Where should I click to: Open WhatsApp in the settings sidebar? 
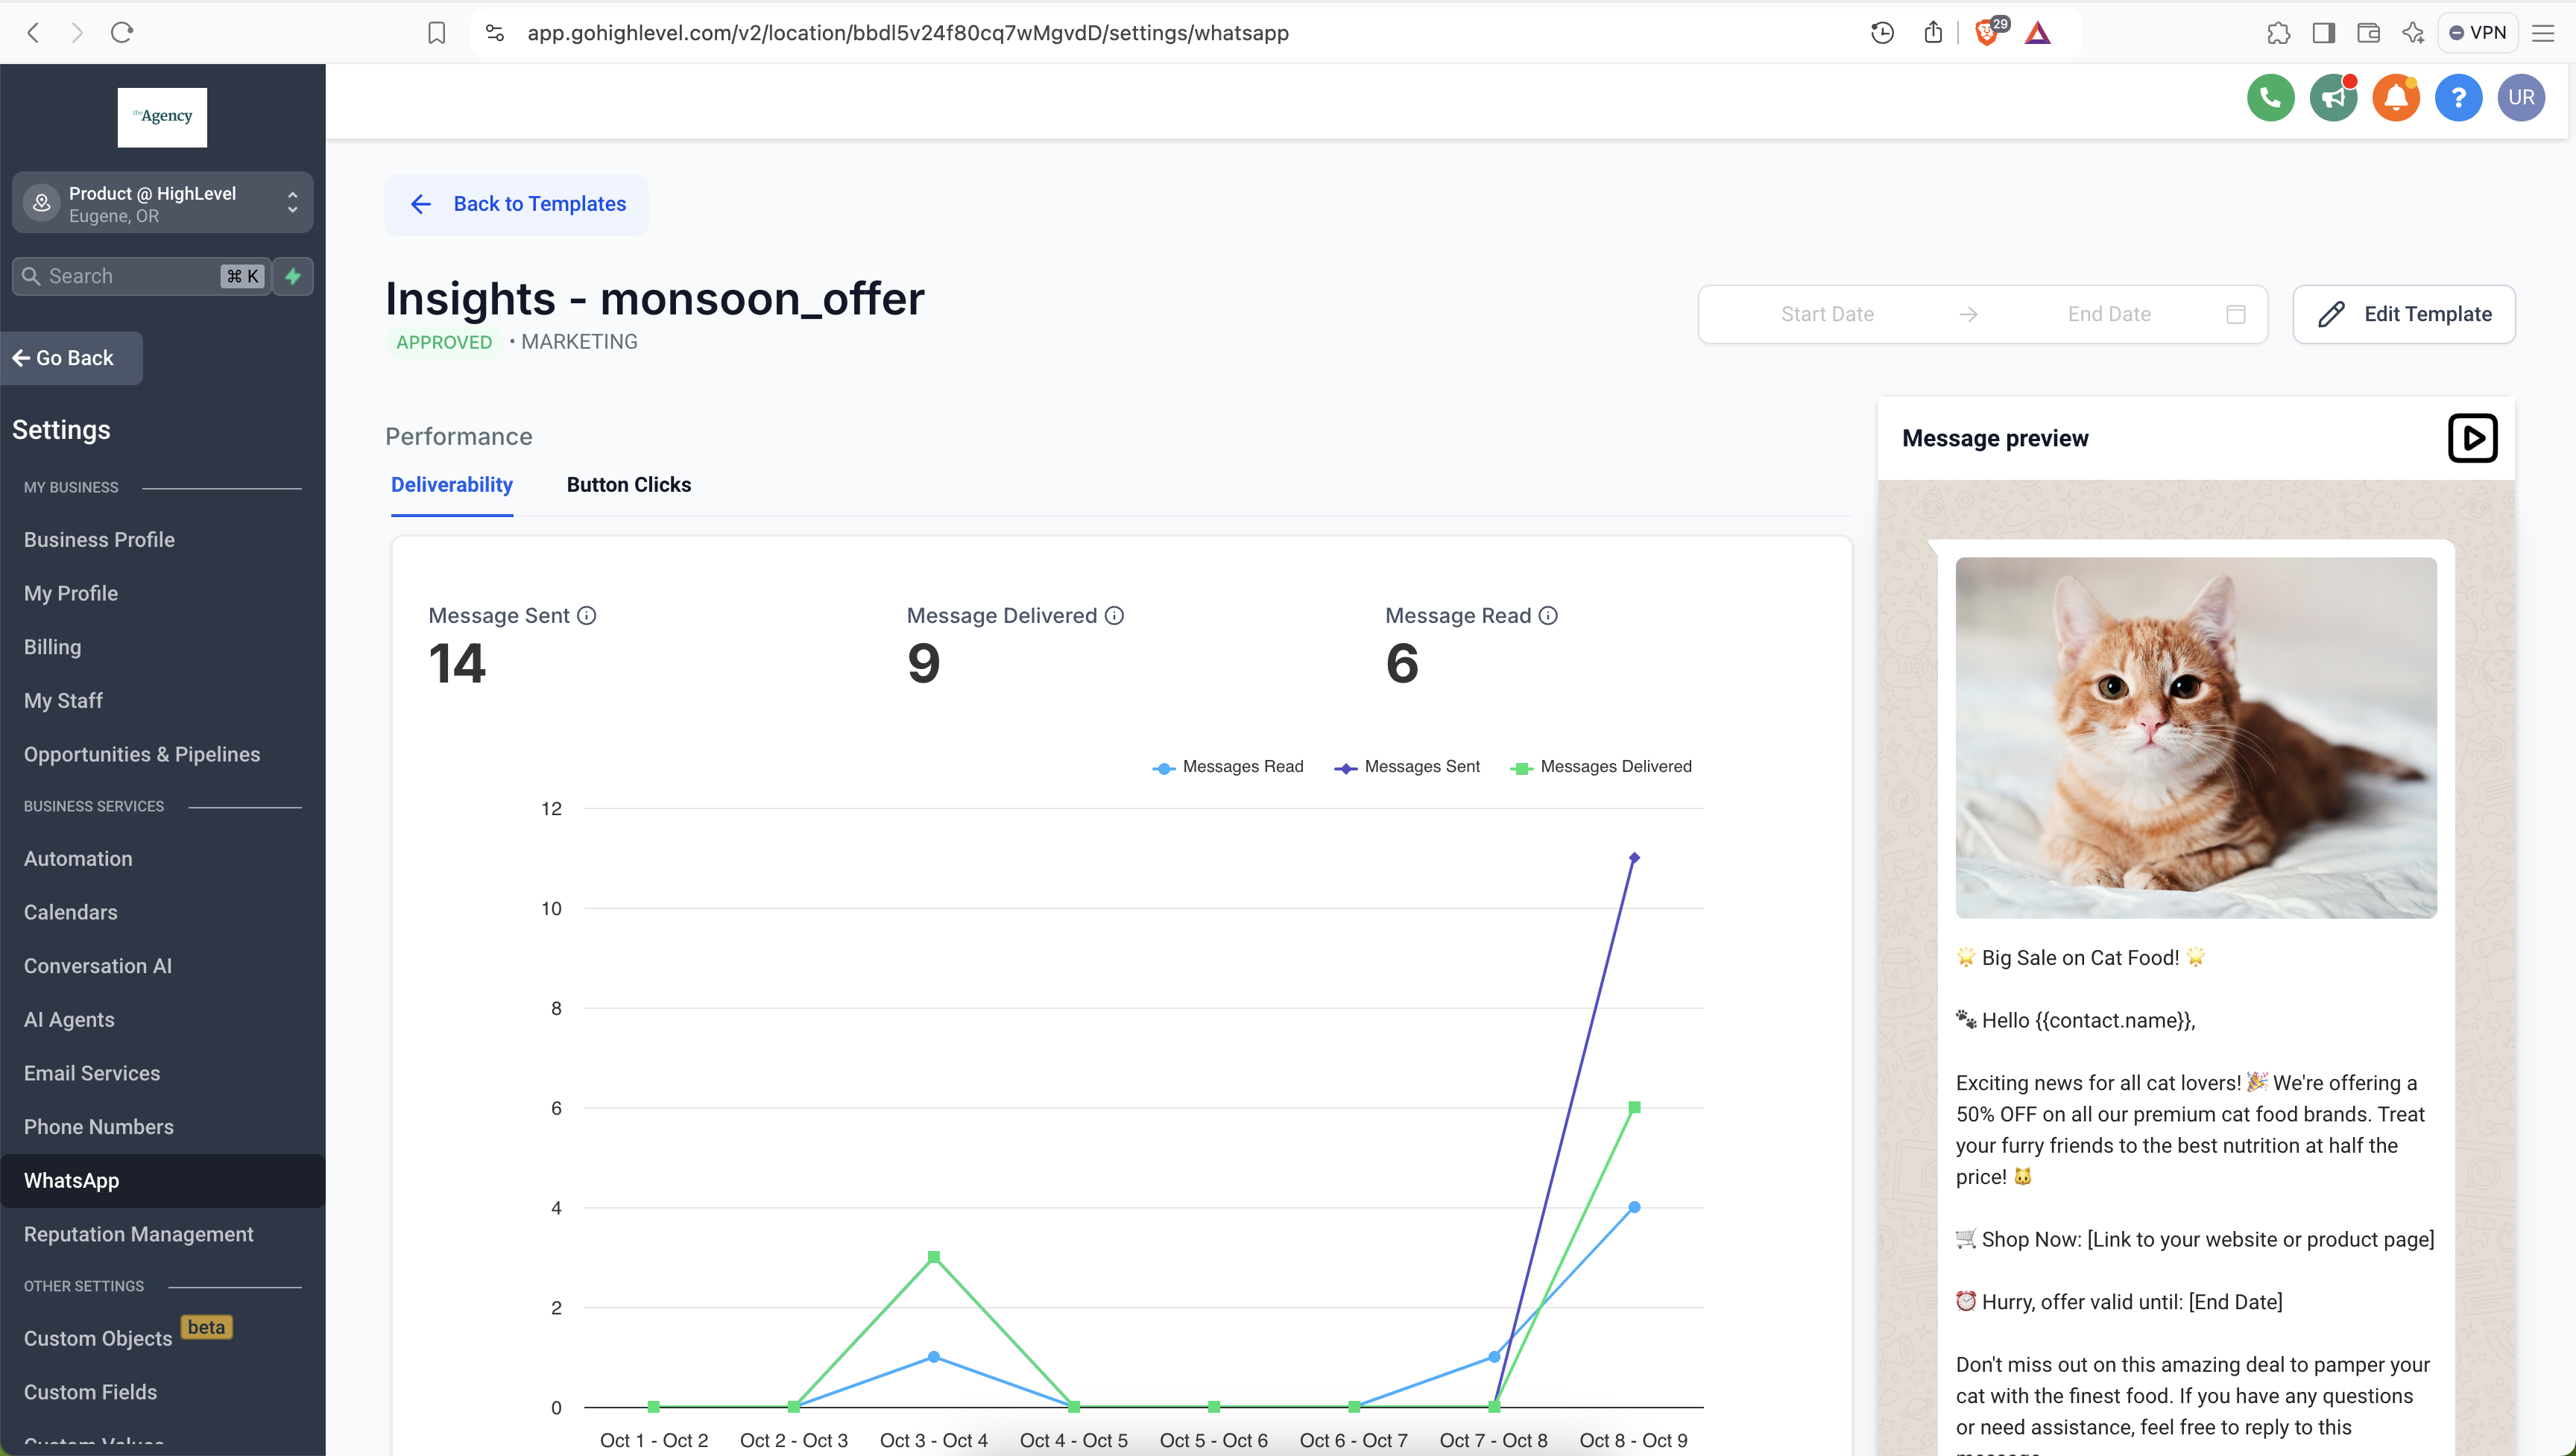[72, 1181]
